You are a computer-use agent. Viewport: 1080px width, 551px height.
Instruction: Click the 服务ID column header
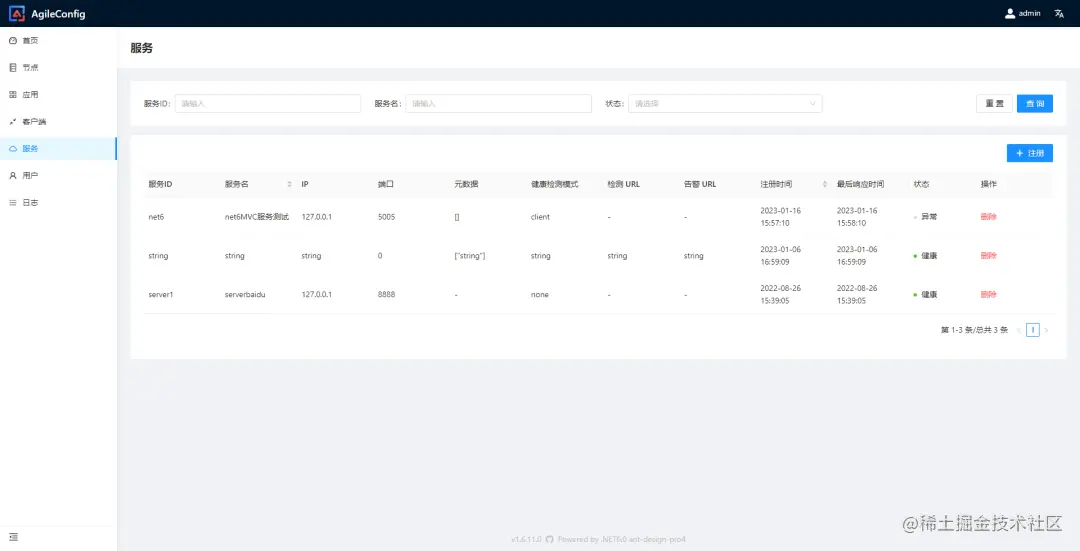[x=160, y=185]
